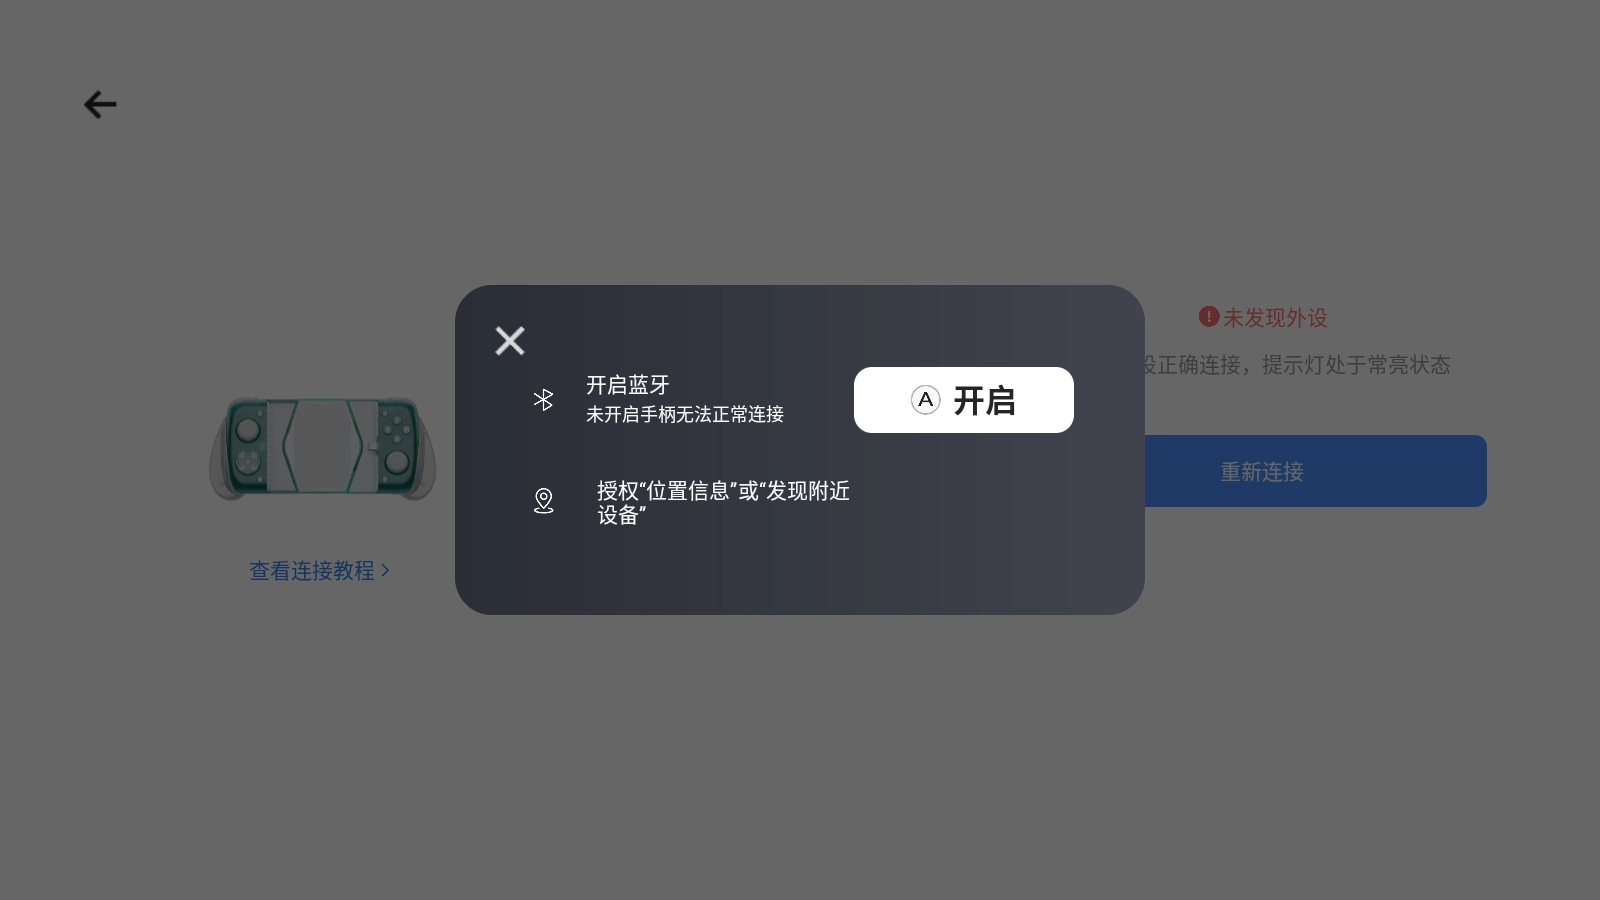Close the Bluetooth permission dialog with X
Screen dimensions: 1600x900
(510, 341)
